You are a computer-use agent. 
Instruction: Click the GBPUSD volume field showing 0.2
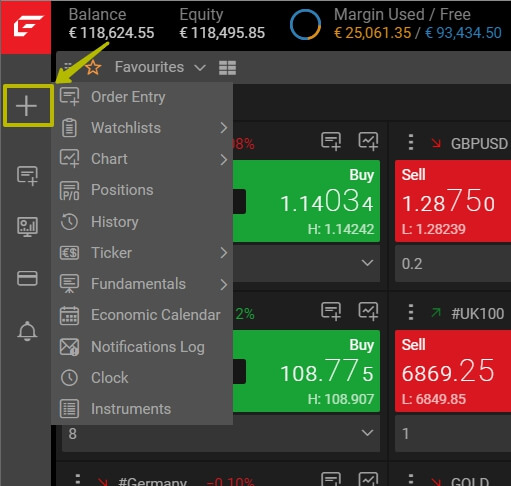click(x=453, y=264)
